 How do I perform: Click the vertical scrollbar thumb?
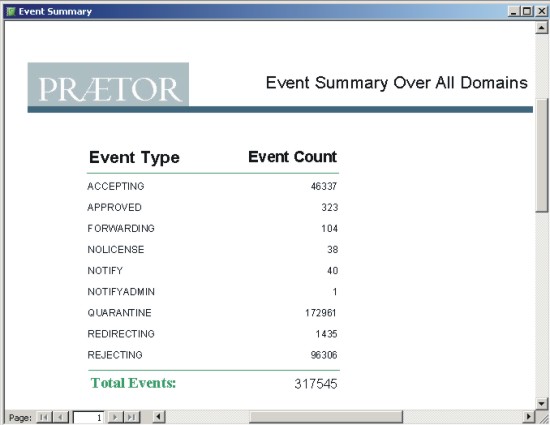click(x=542, y=156)
